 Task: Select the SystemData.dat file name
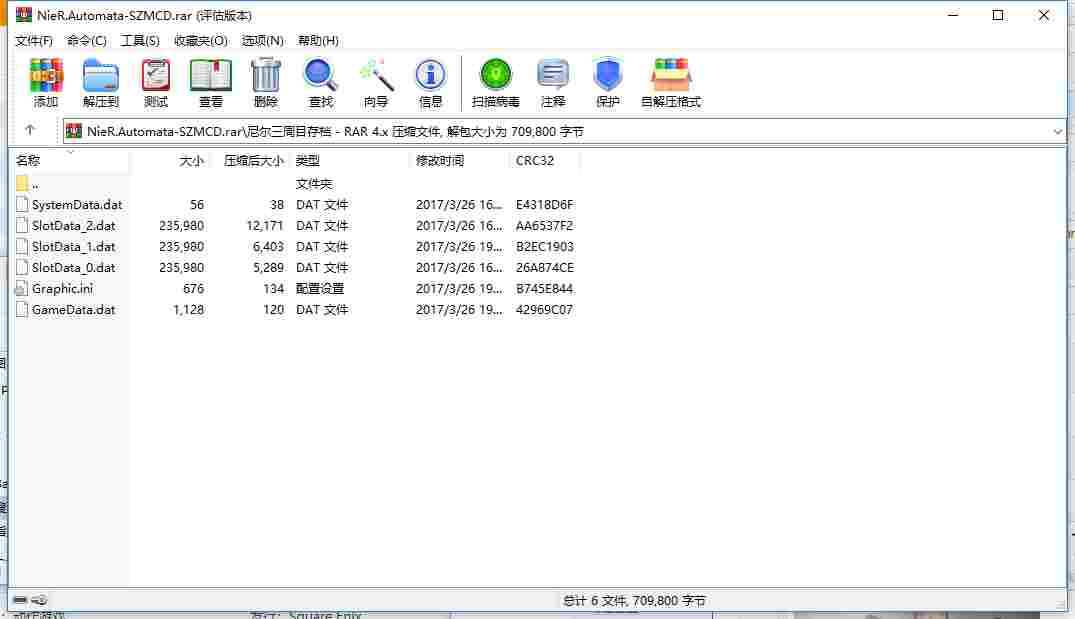77,204
